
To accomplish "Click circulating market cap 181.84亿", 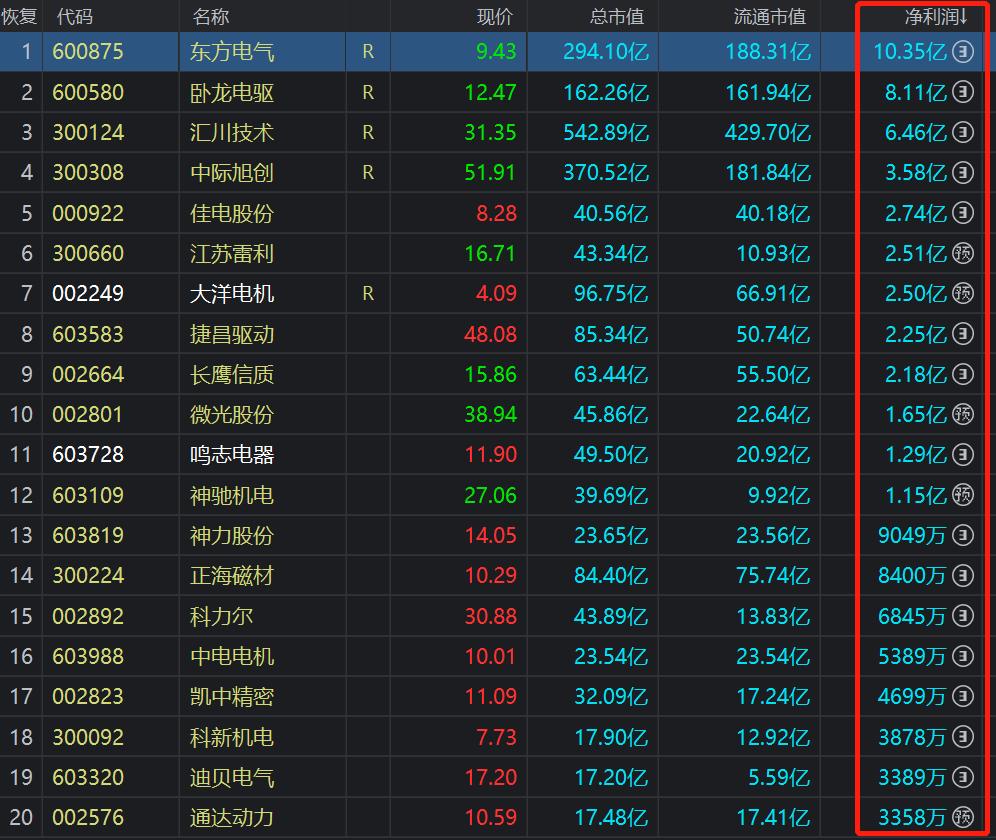I will 768,172.
